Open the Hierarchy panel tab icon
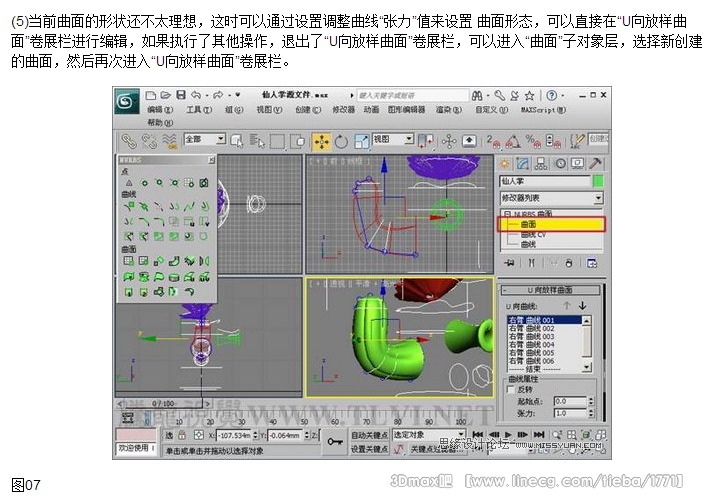 pos(540,164)
